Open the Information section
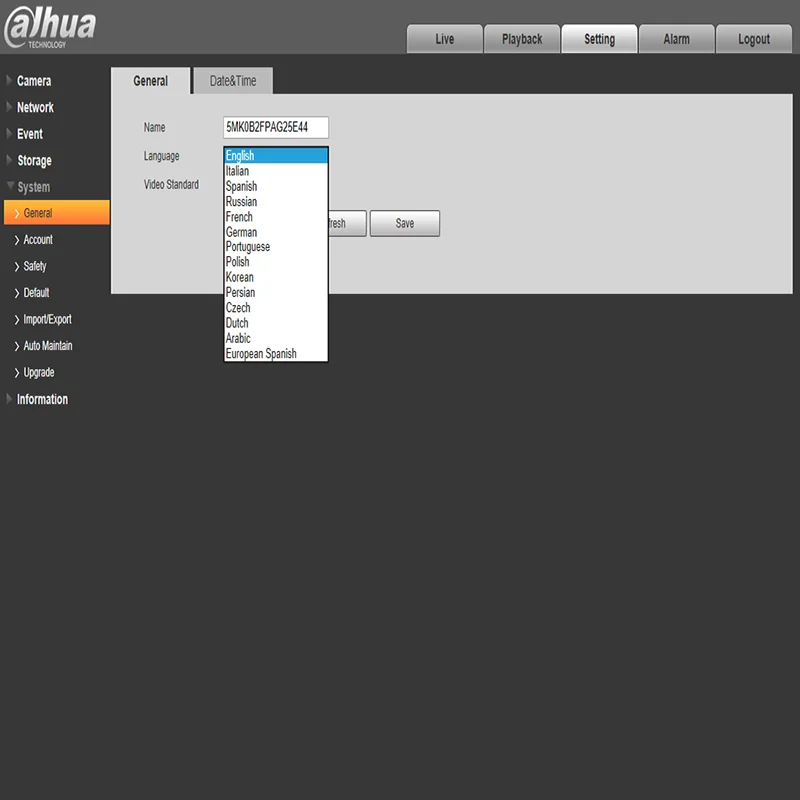 pos(42,399)
